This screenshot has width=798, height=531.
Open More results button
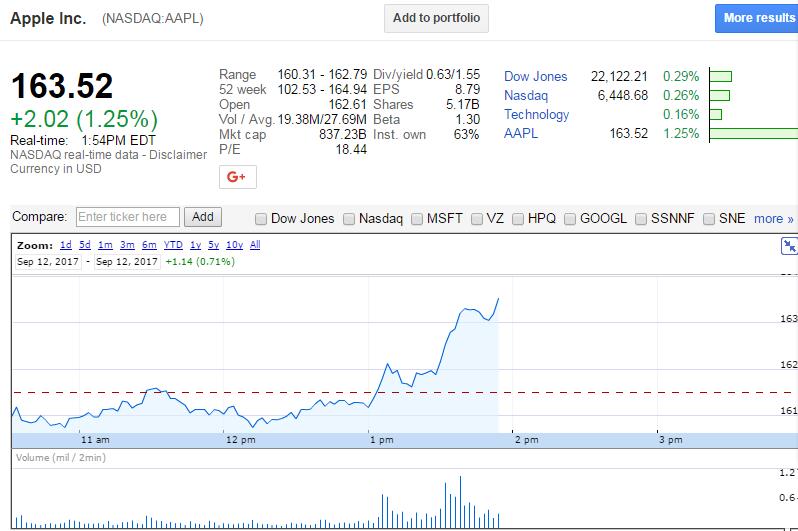(757, 18)
